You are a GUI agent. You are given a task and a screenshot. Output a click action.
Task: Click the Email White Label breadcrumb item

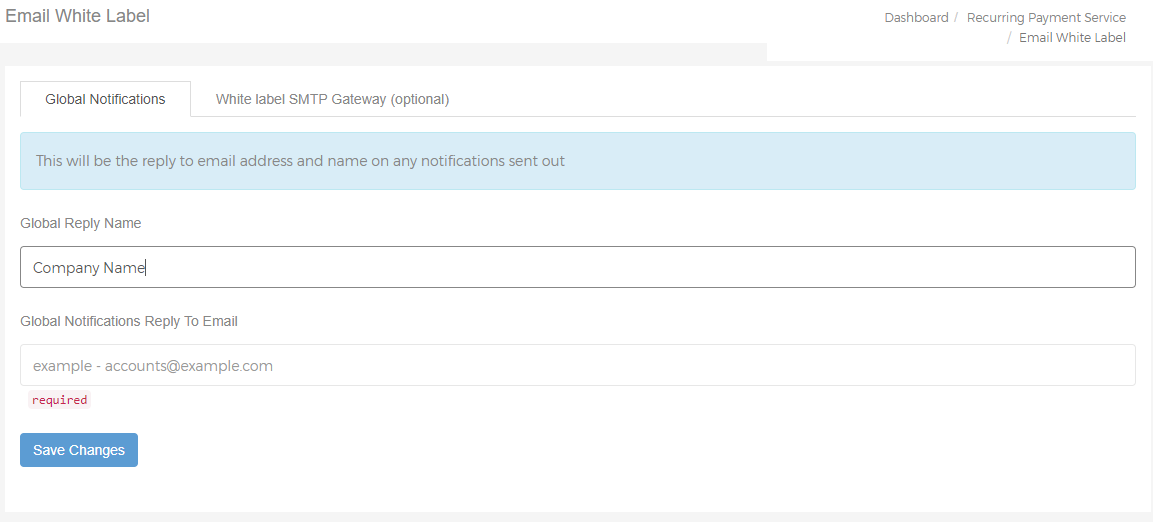tap(1072, 37)
